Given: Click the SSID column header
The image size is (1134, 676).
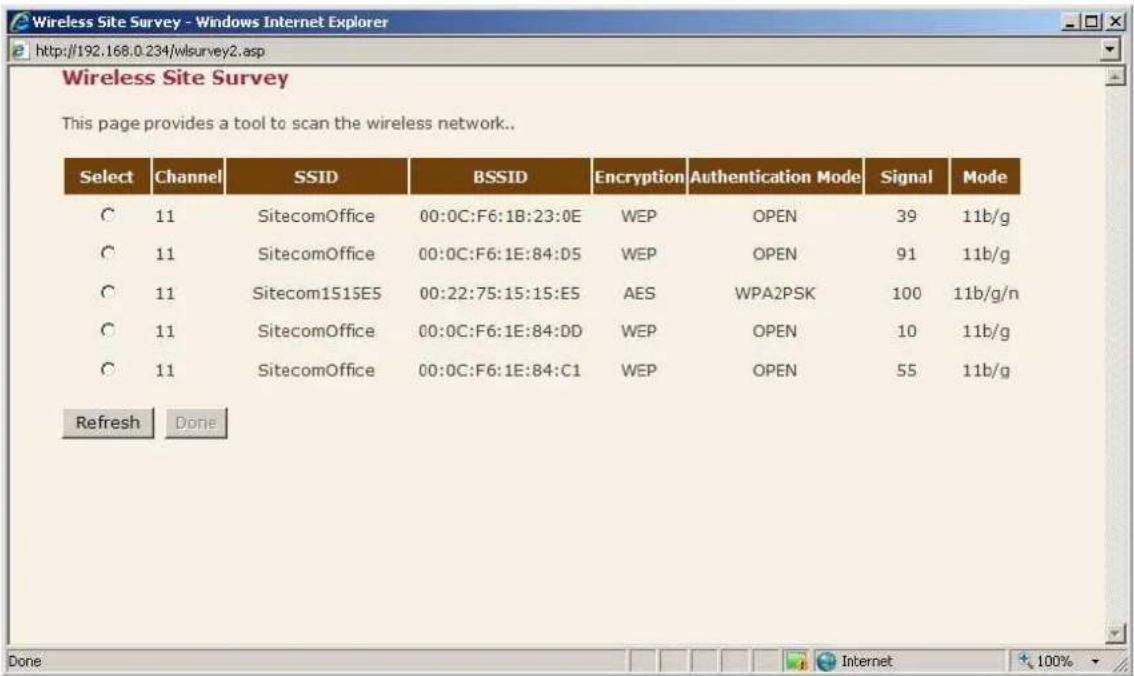Looking at the screenshot, I should (316, 176).
